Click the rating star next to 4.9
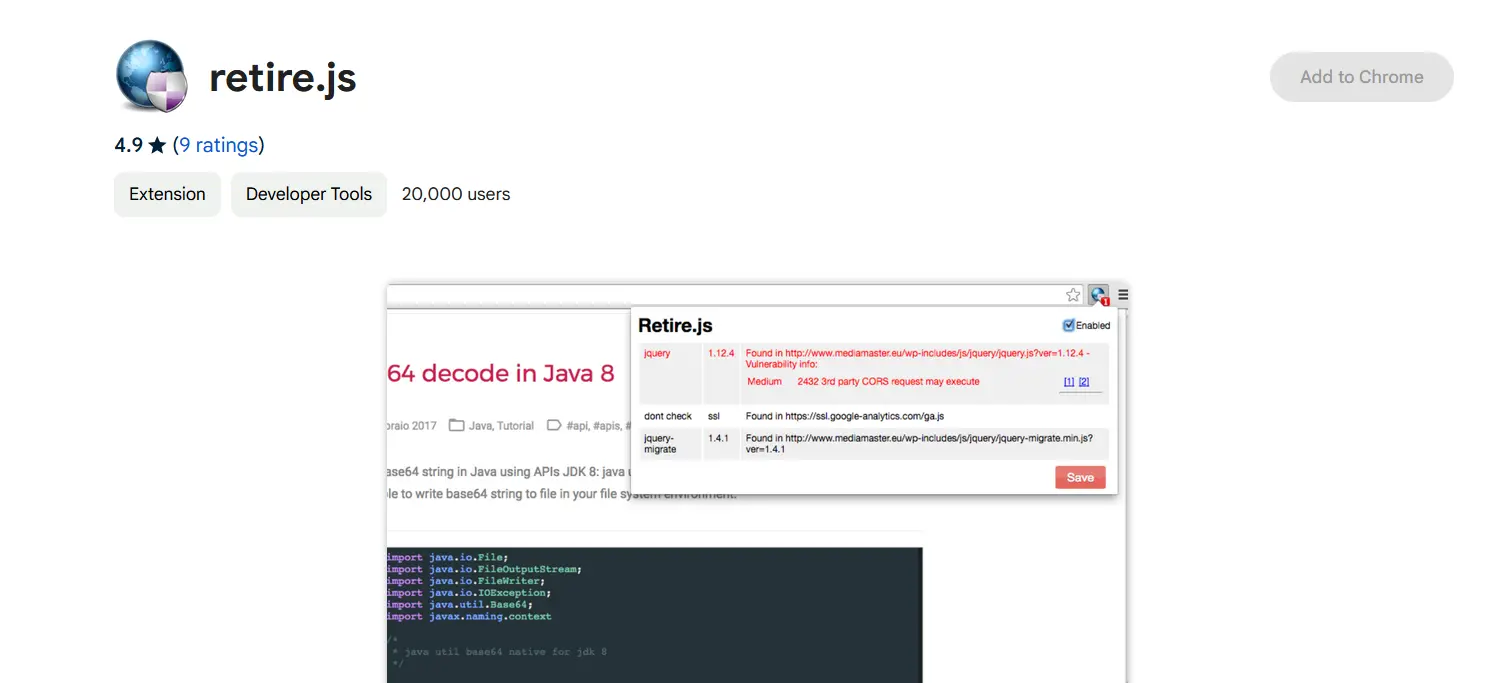 [x=157, y=146]
